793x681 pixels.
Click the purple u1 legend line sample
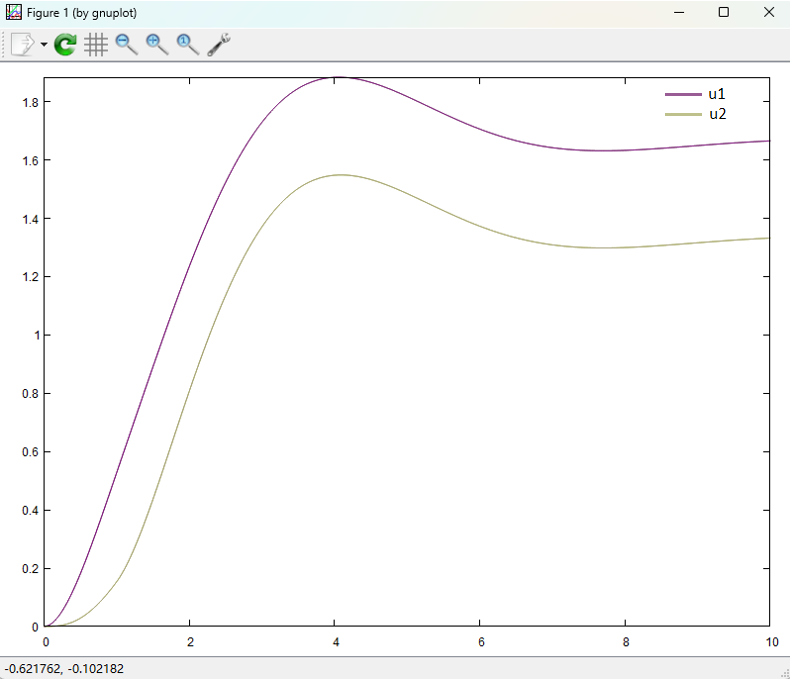pyautogui.click(x=683, y=94)
